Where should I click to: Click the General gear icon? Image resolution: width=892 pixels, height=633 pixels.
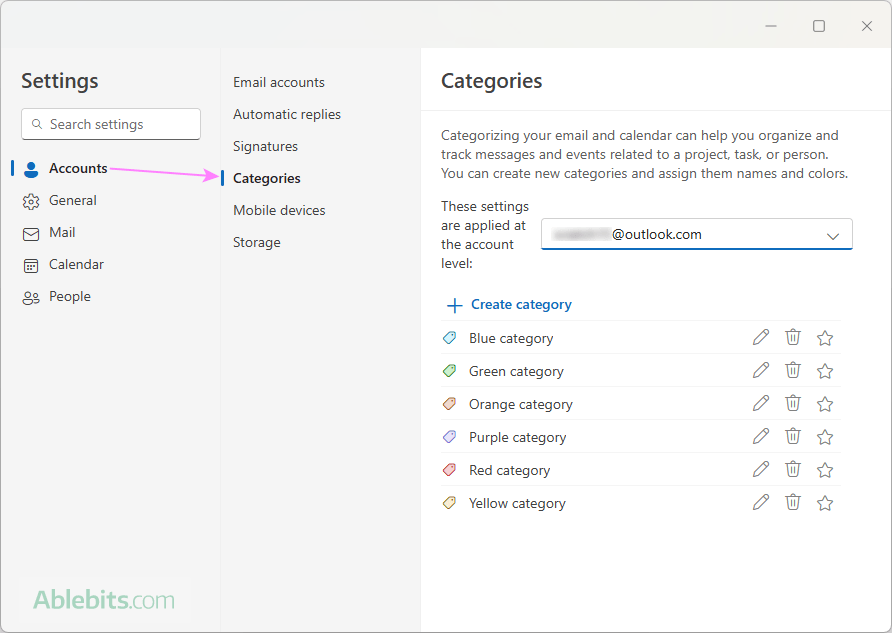(31, 201)
